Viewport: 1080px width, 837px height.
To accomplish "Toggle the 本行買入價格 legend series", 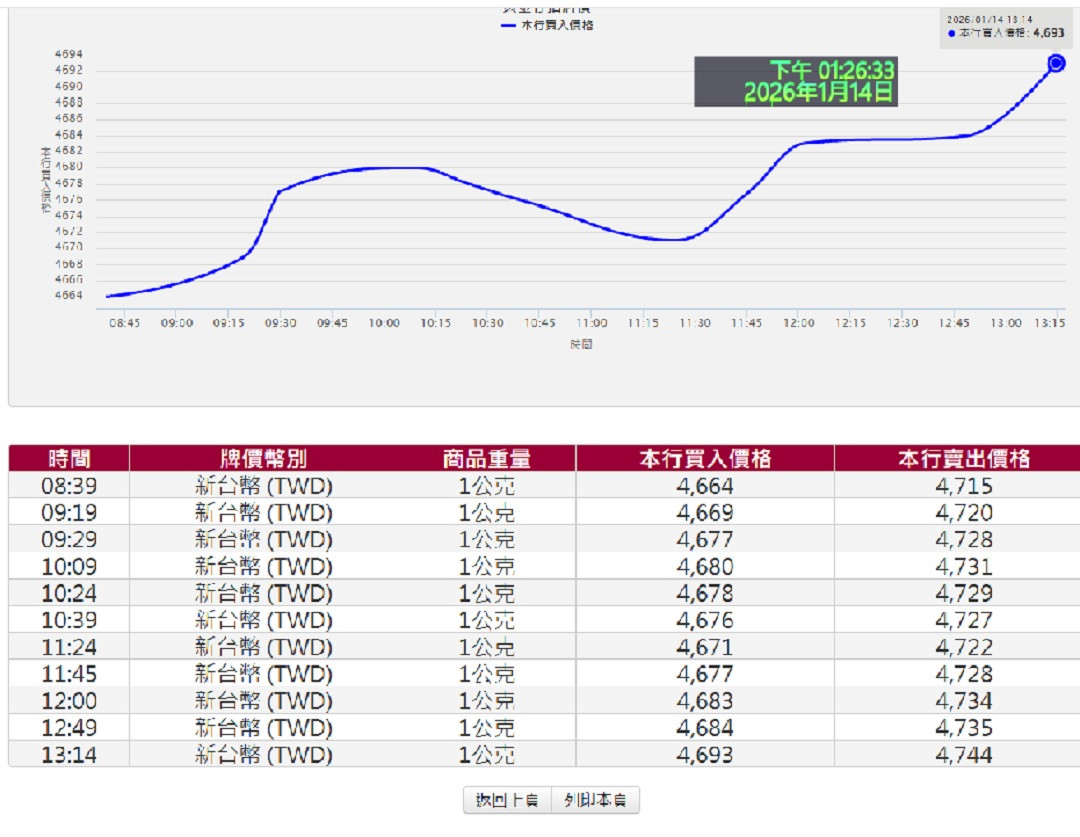I will (x=546, y=25).
